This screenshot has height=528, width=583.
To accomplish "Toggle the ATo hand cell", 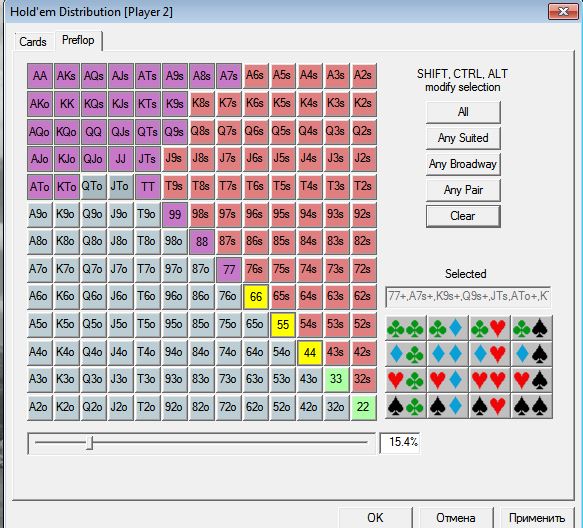I will [40, 186].
